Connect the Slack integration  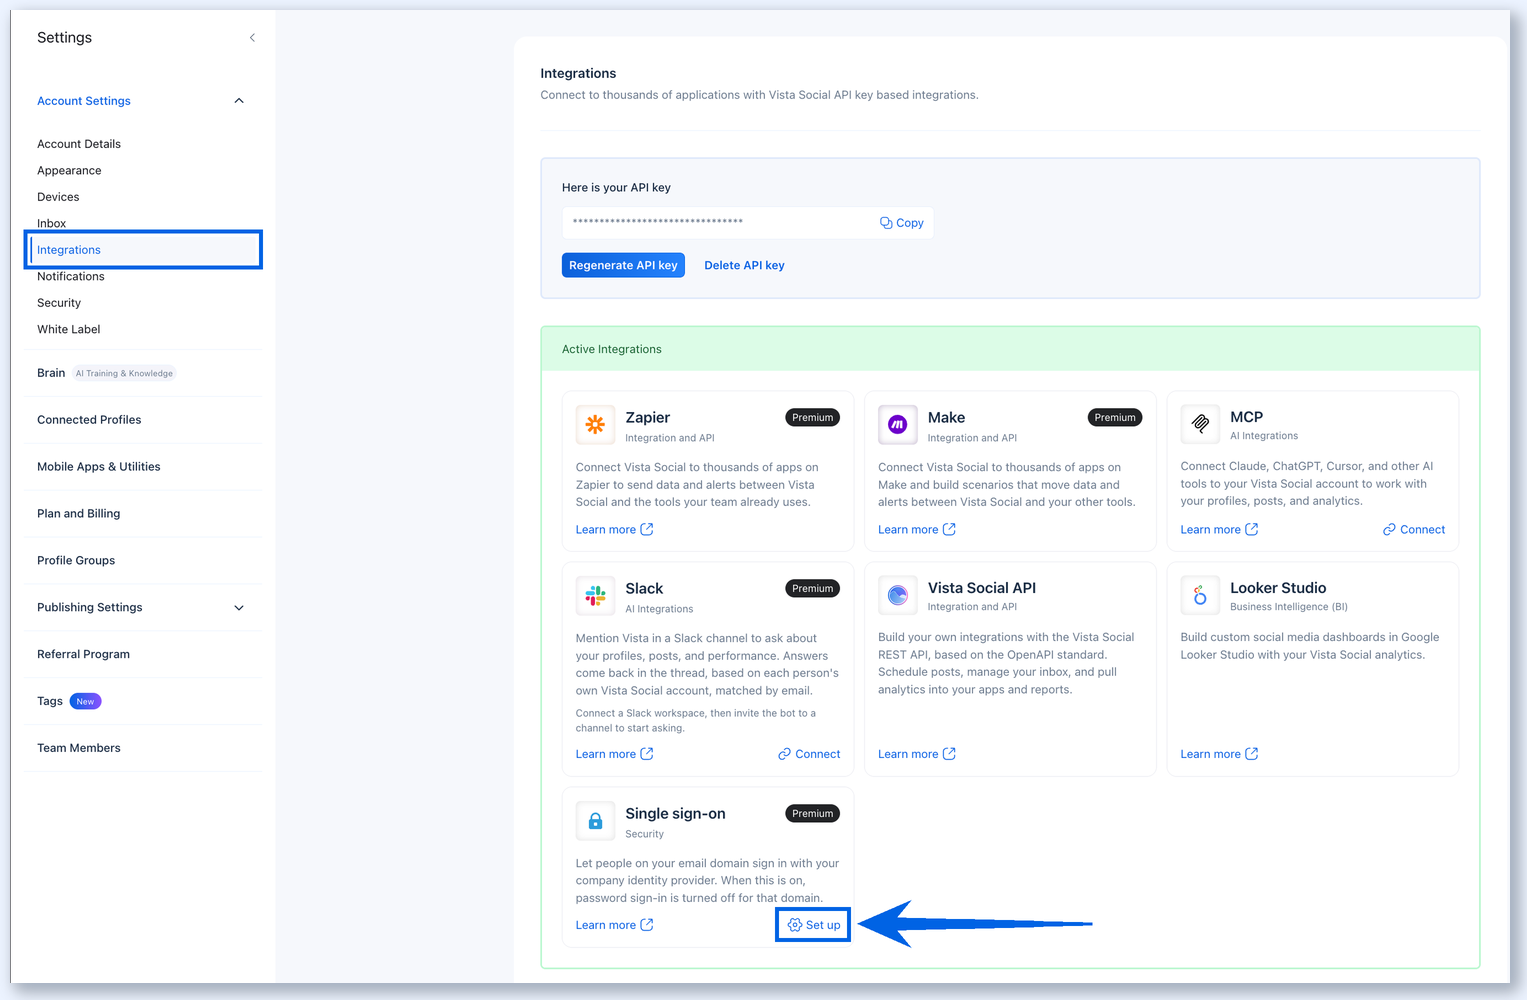point(809,754)
